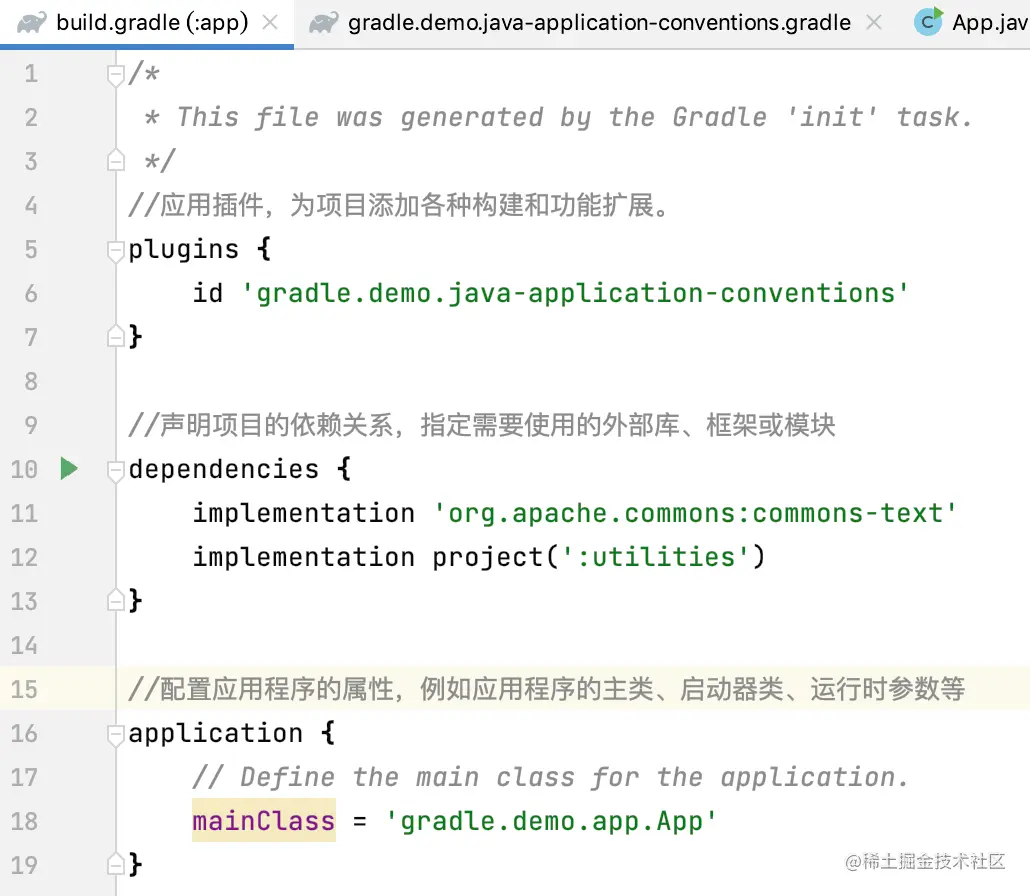Click 'org.apache.commons:commons-text' string
The image size is (1030, 896).
pos(695,513)
